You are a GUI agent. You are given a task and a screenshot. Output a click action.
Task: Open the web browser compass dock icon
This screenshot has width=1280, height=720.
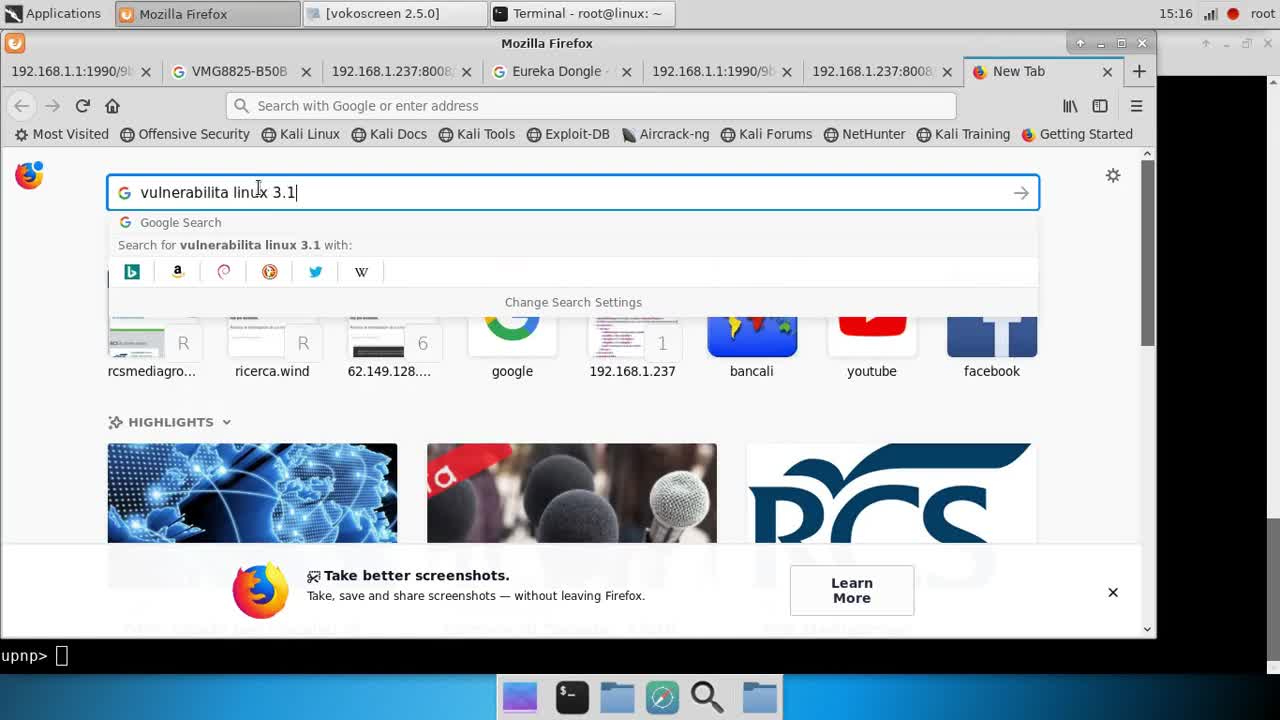(662, 697)
